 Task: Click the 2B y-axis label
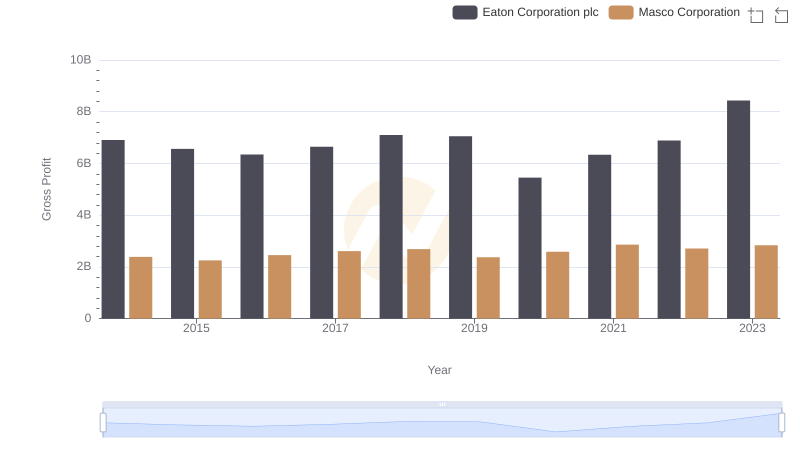click(x=84, y=266)
